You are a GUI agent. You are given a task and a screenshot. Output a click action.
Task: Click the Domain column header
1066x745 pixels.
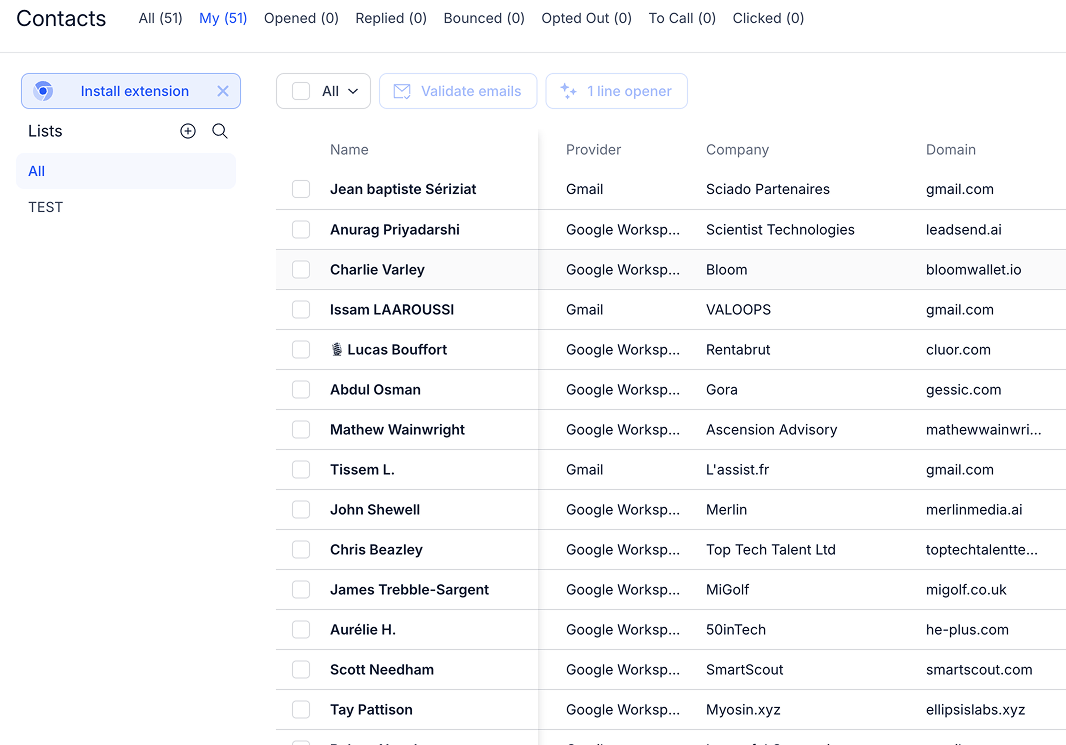[950, 150]
